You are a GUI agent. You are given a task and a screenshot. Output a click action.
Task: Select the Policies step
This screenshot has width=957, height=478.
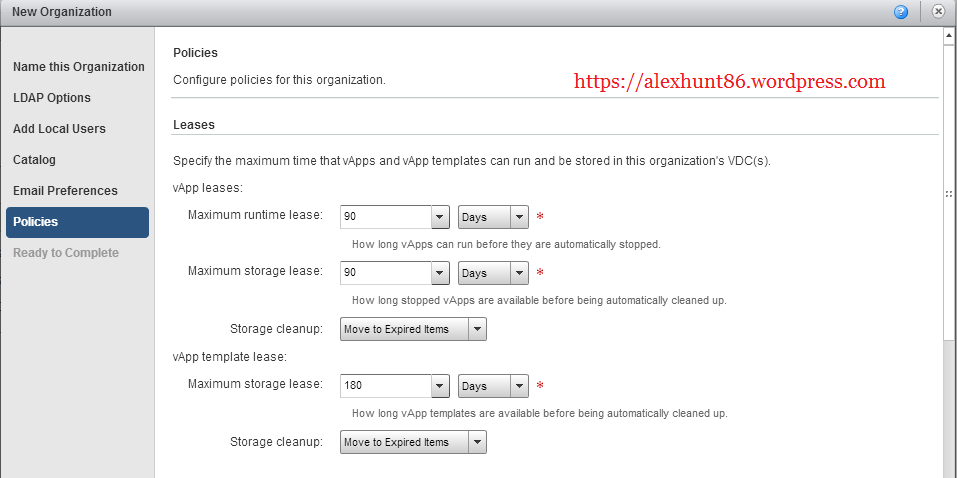[78, 222]
